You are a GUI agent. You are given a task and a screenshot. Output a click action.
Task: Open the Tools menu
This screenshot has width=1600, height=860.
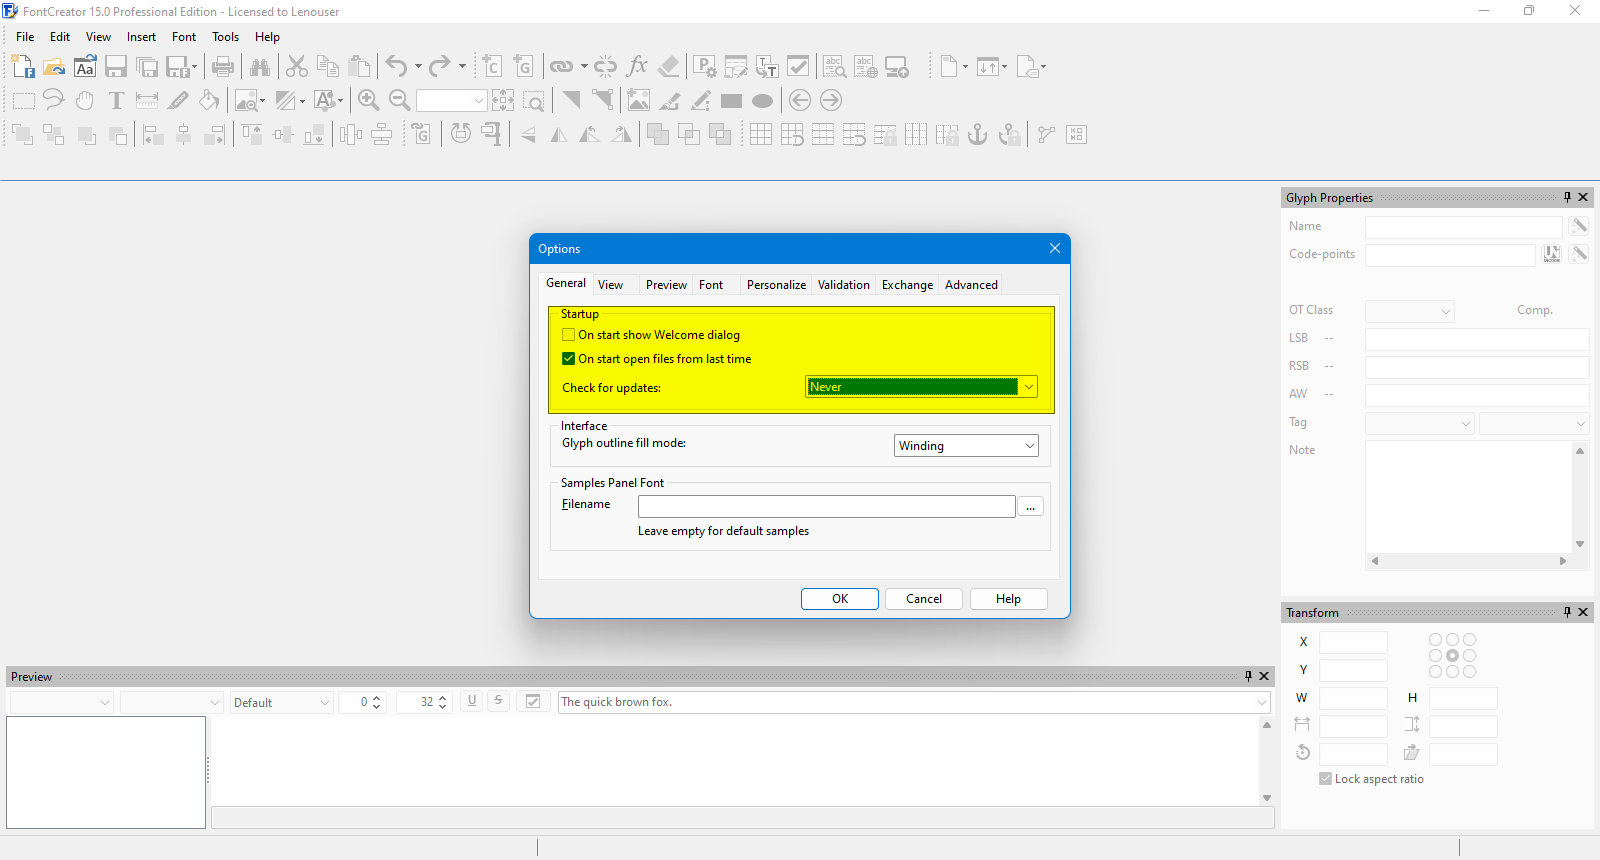click(x=225, y=37)
